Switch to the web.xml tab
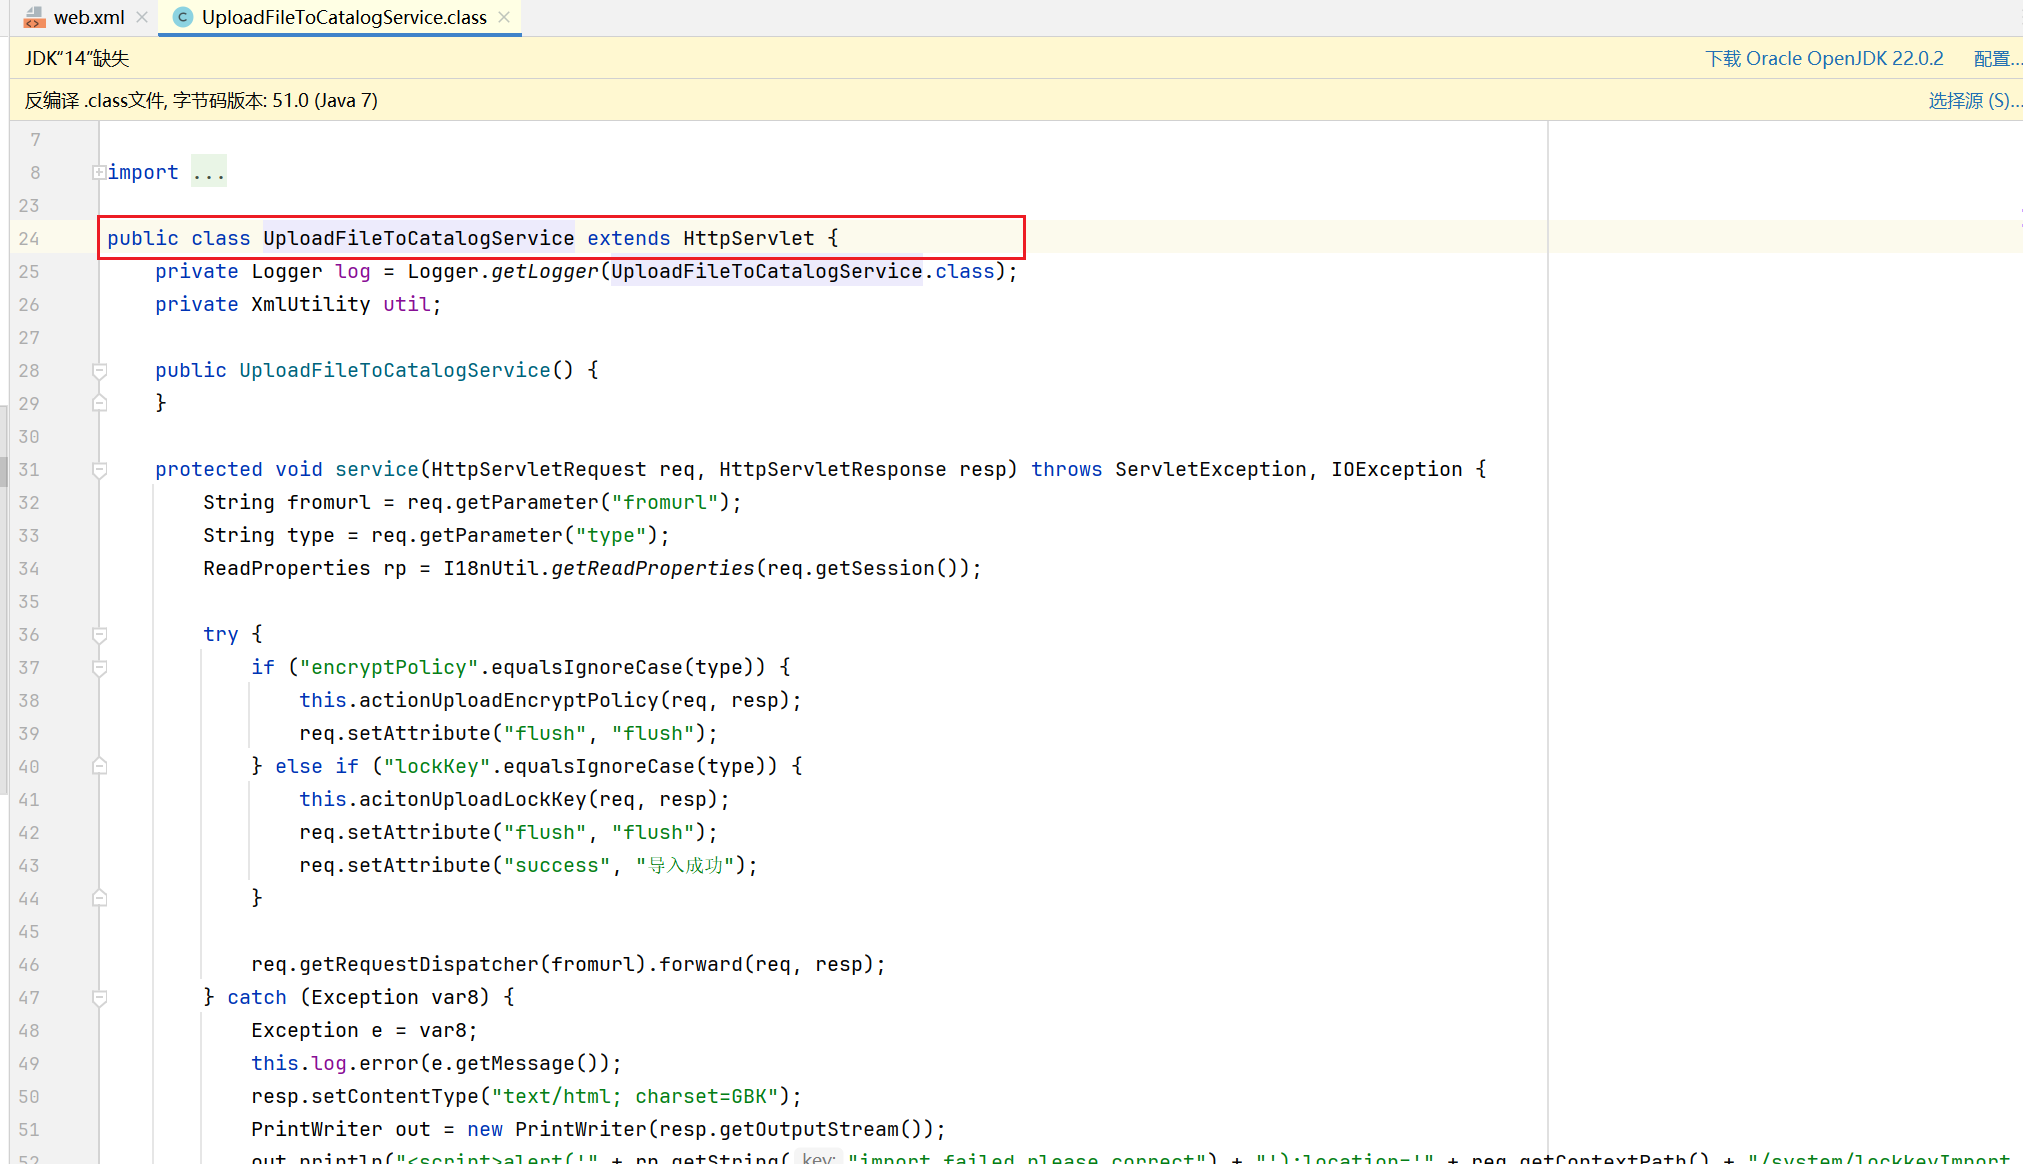2023x1164 pixels. 88,17
